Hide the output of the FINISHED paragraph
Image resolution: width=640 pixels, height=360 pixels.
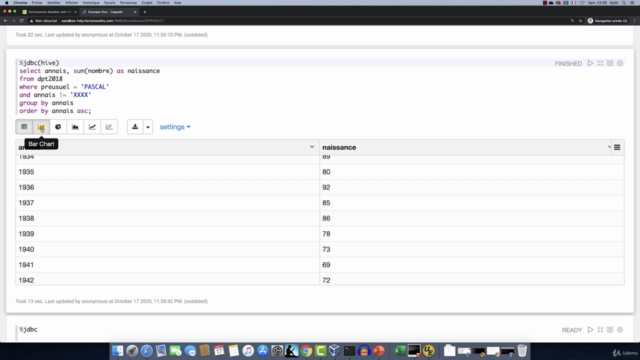click(x=610, y=63)
